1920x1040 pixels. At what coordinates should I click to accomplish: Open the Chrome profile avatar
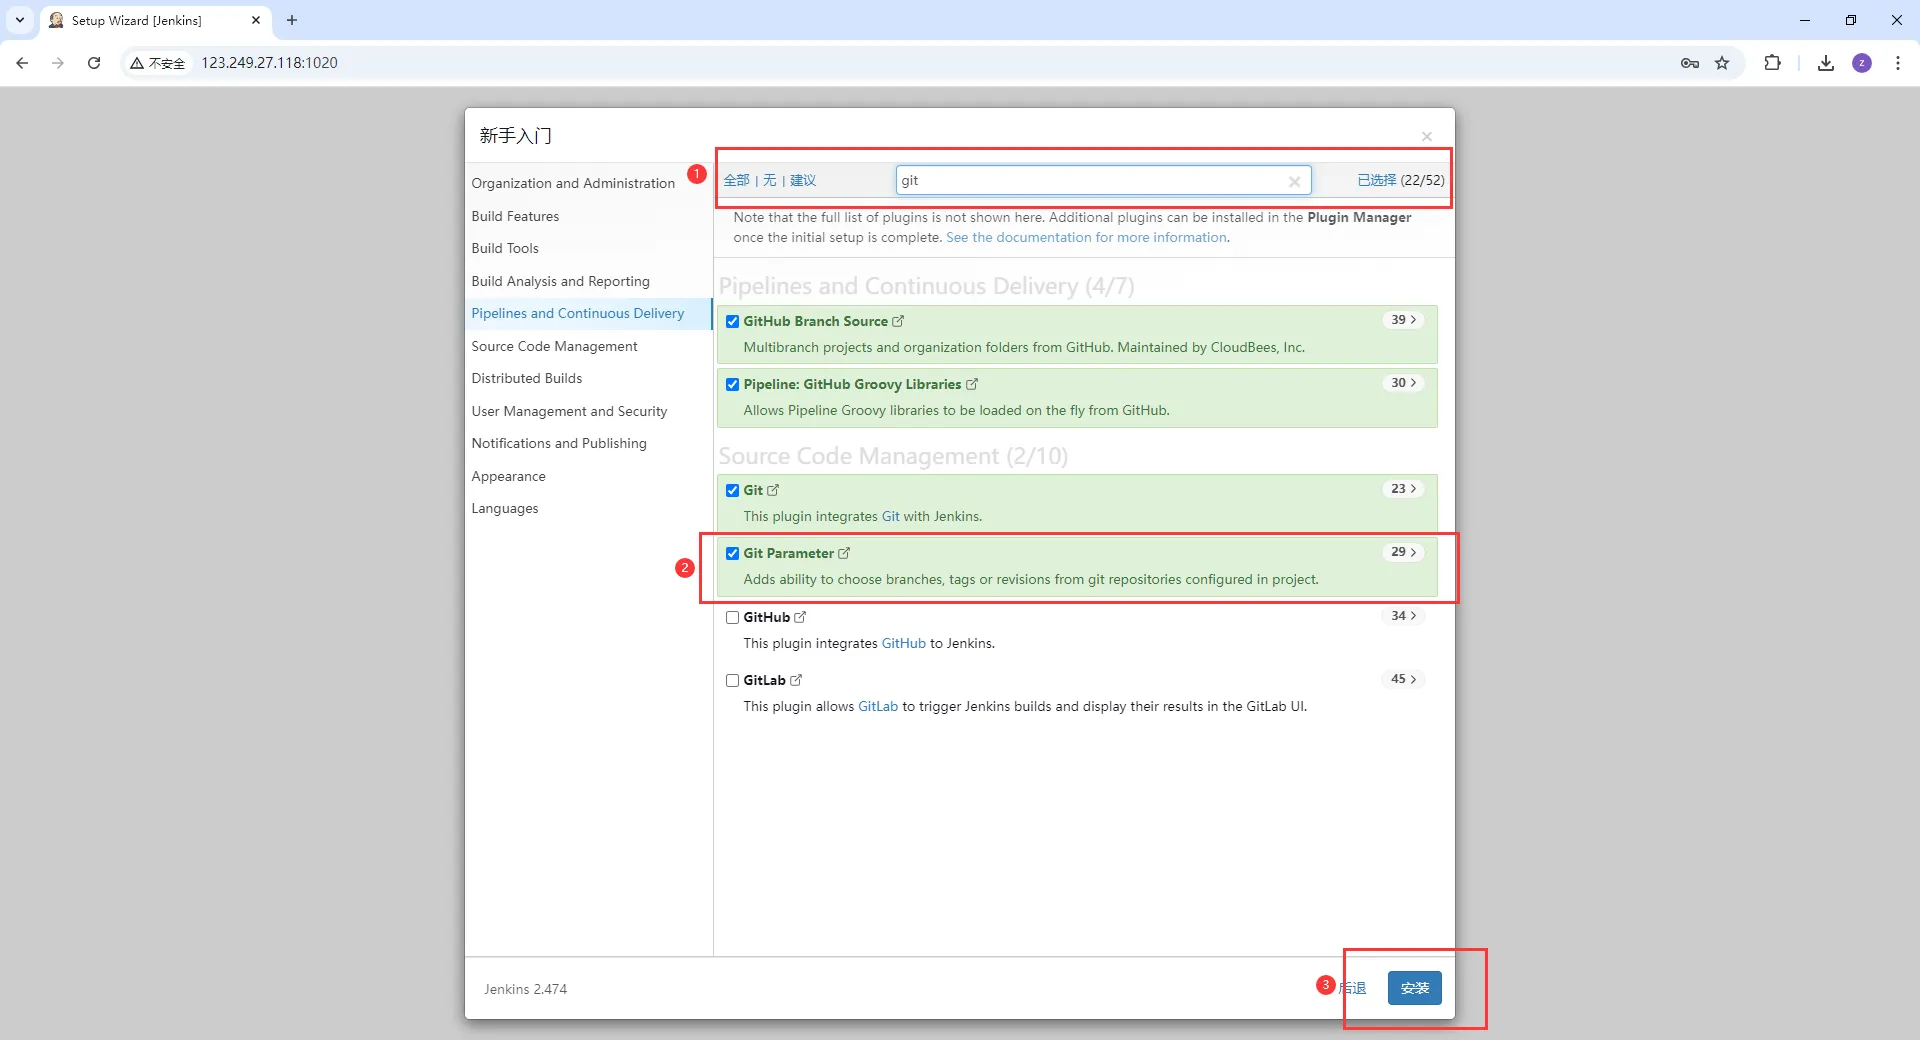click(1862, 63)
